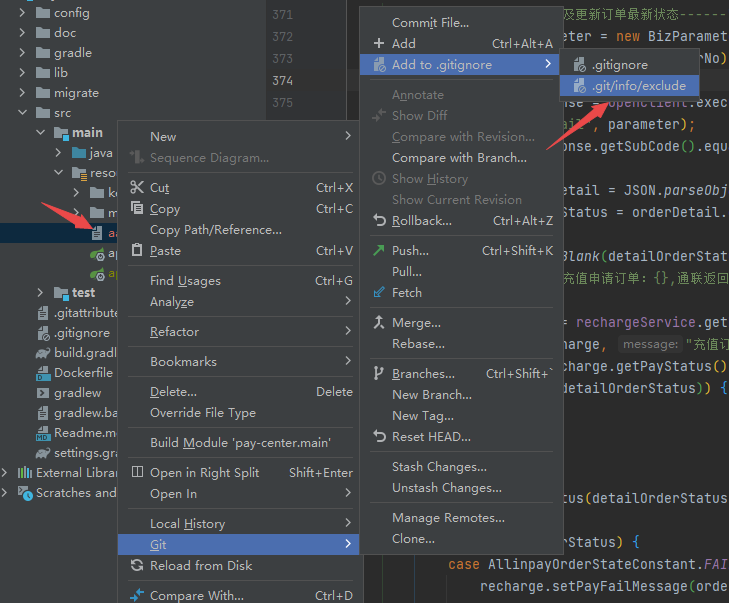Screen dimensions: 729x603
Task: Select the .gitattributes file in tree
Action: pos(86,313)
